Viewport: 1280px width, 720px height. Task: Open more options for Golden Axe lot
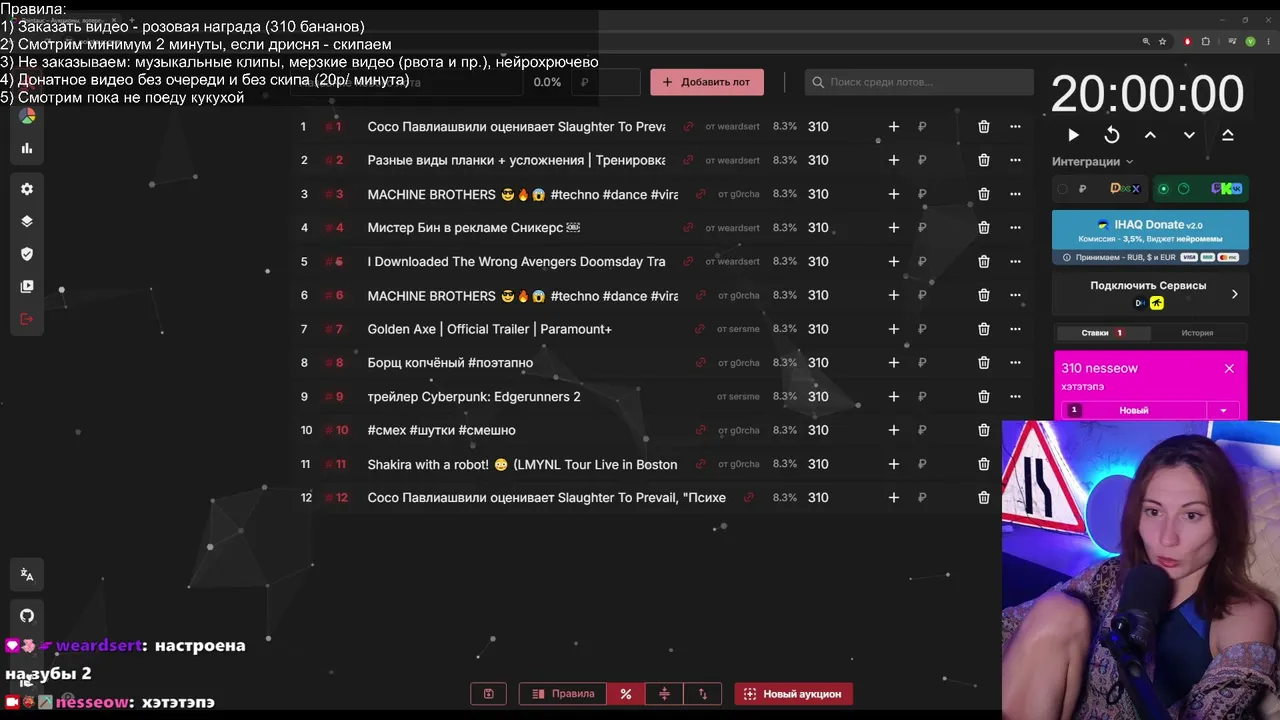(1015, 329)
